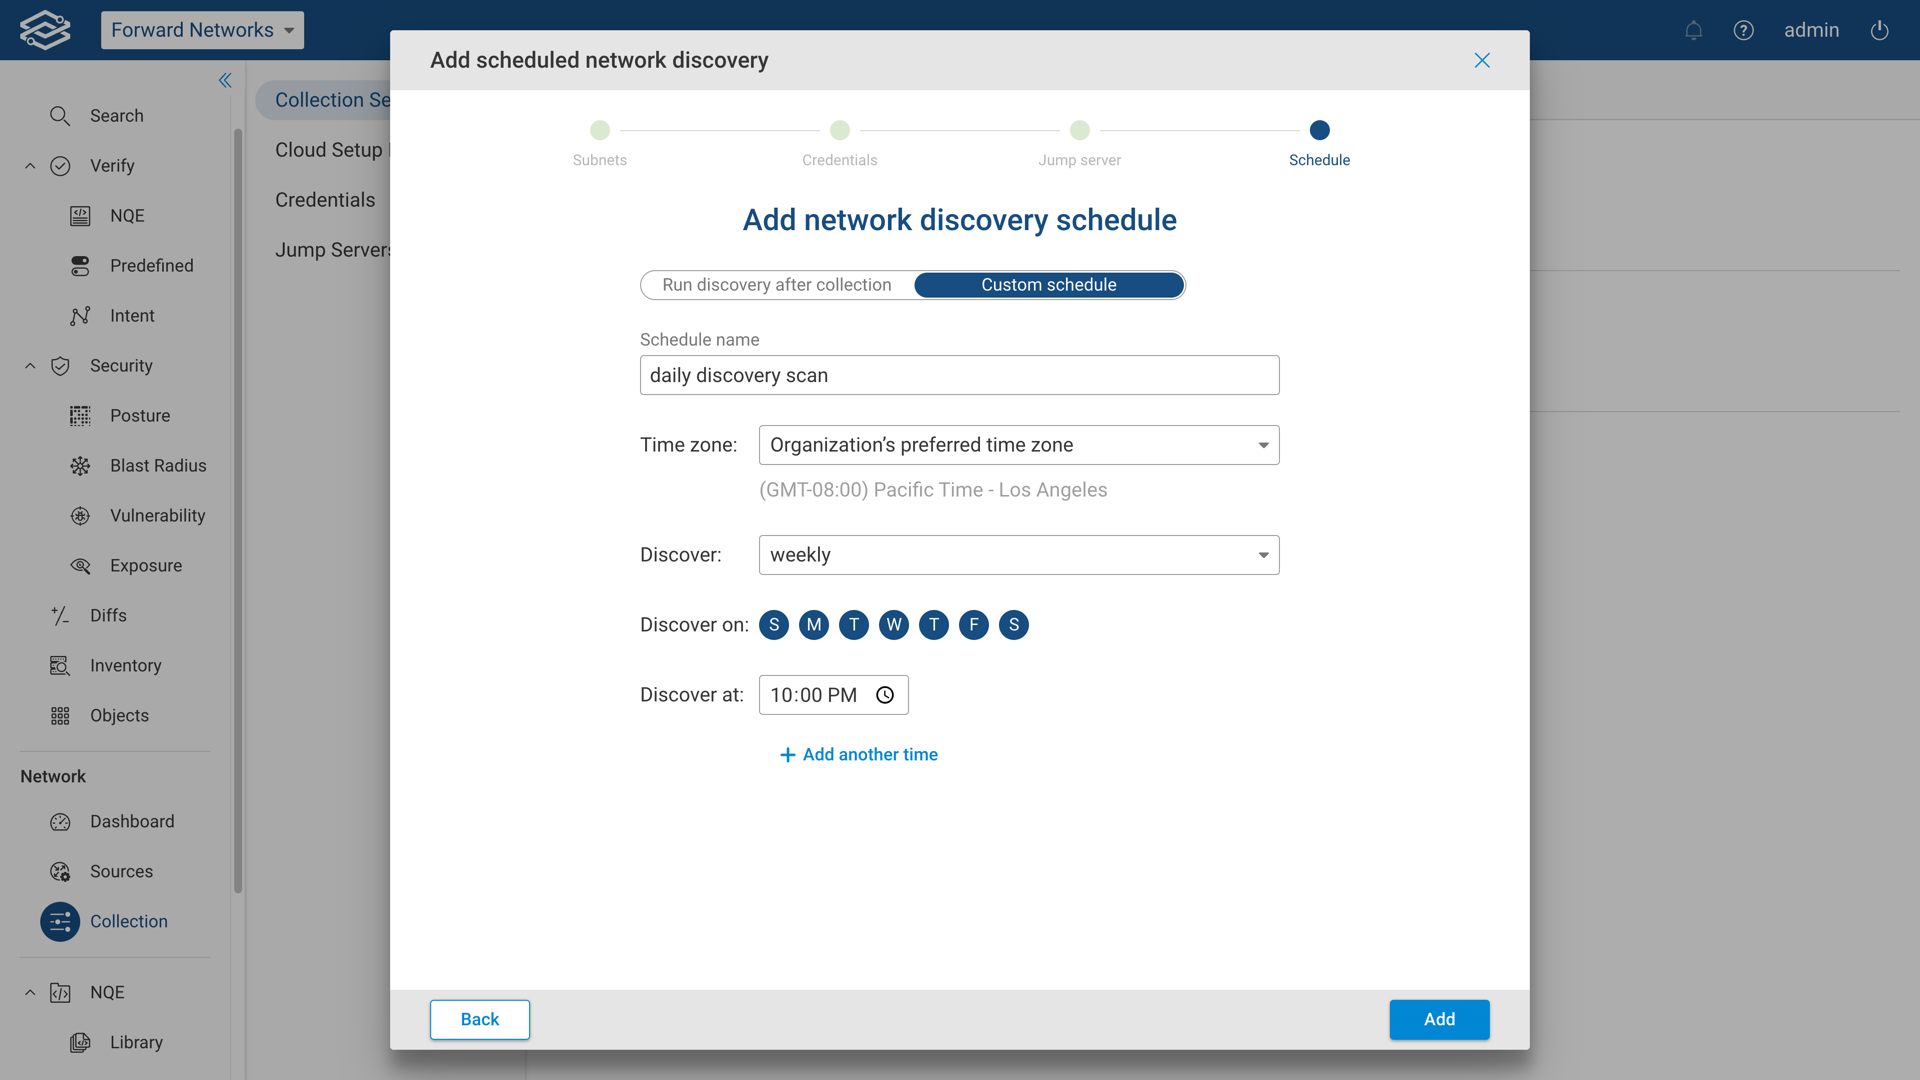This screenshot has height=1080, width=1920.
Task: Click the Exposure icon in the sidebar
Action: click(x=81, y=565)
